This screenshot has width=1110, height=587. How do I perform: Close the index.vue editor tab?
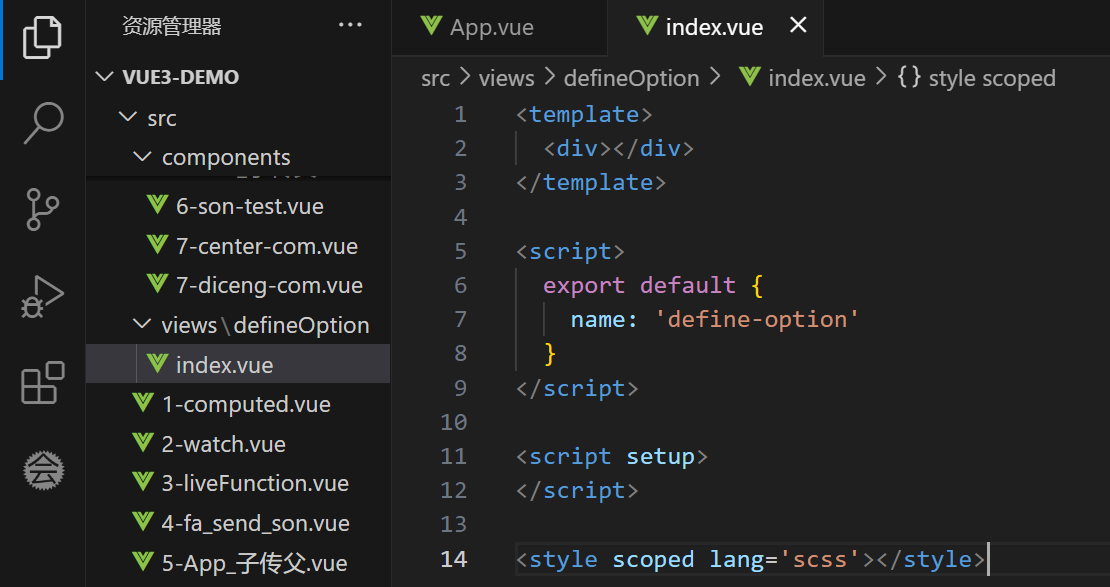point(798,26)
